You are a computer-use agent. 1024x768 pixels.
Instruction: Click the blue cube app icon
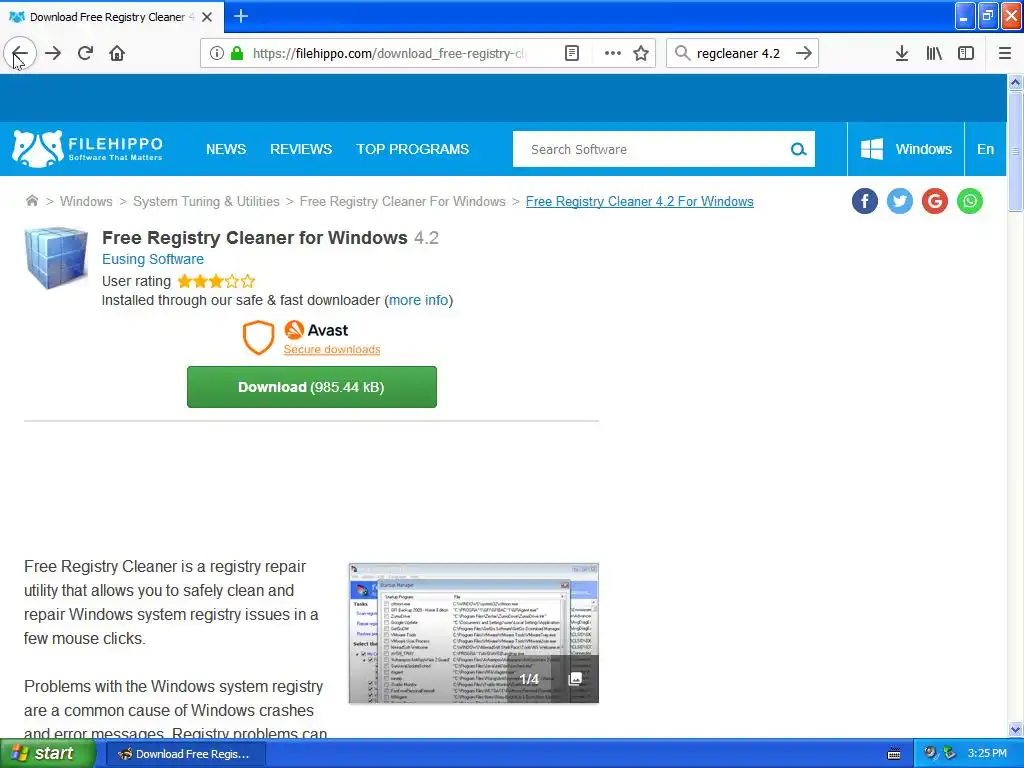(x=56, y=257)
